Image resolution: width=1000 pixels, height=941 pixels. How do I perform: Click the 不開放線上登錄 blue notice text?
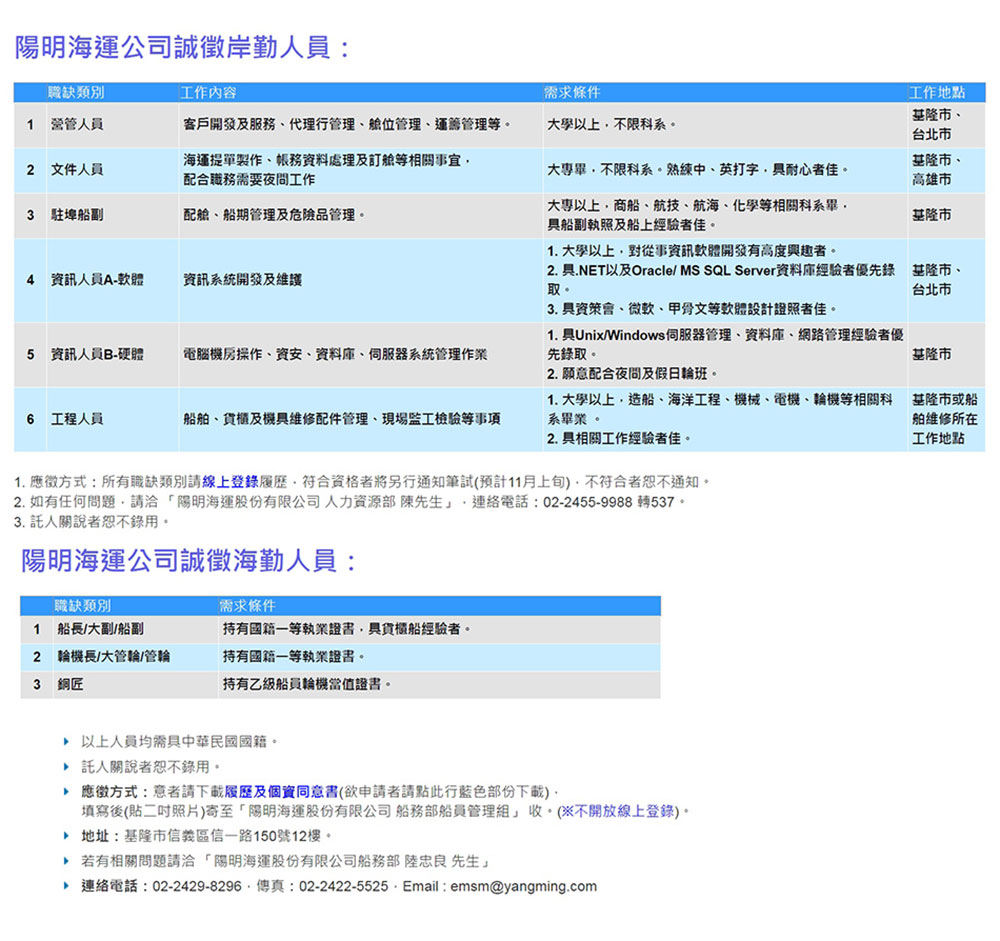click(x=617, y=811)
